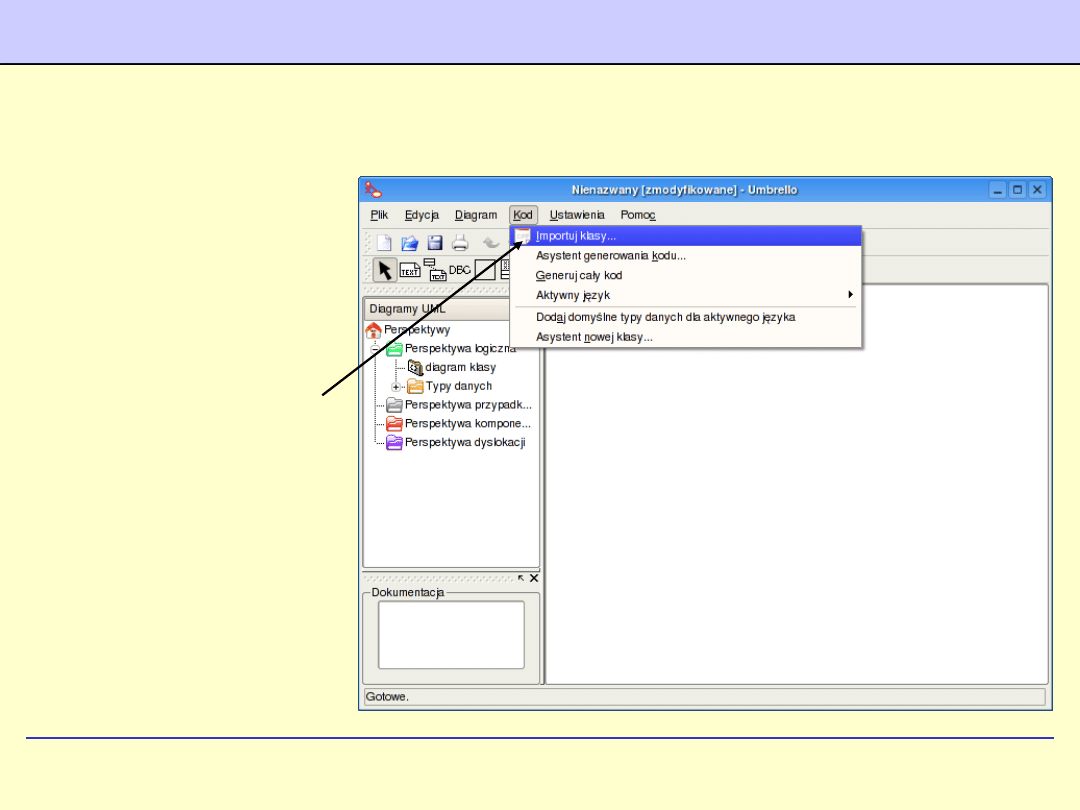Viewport: 1080px width, 810px height.
Task: Click the Save floppy disk icon
Action: tap(435, 242)
